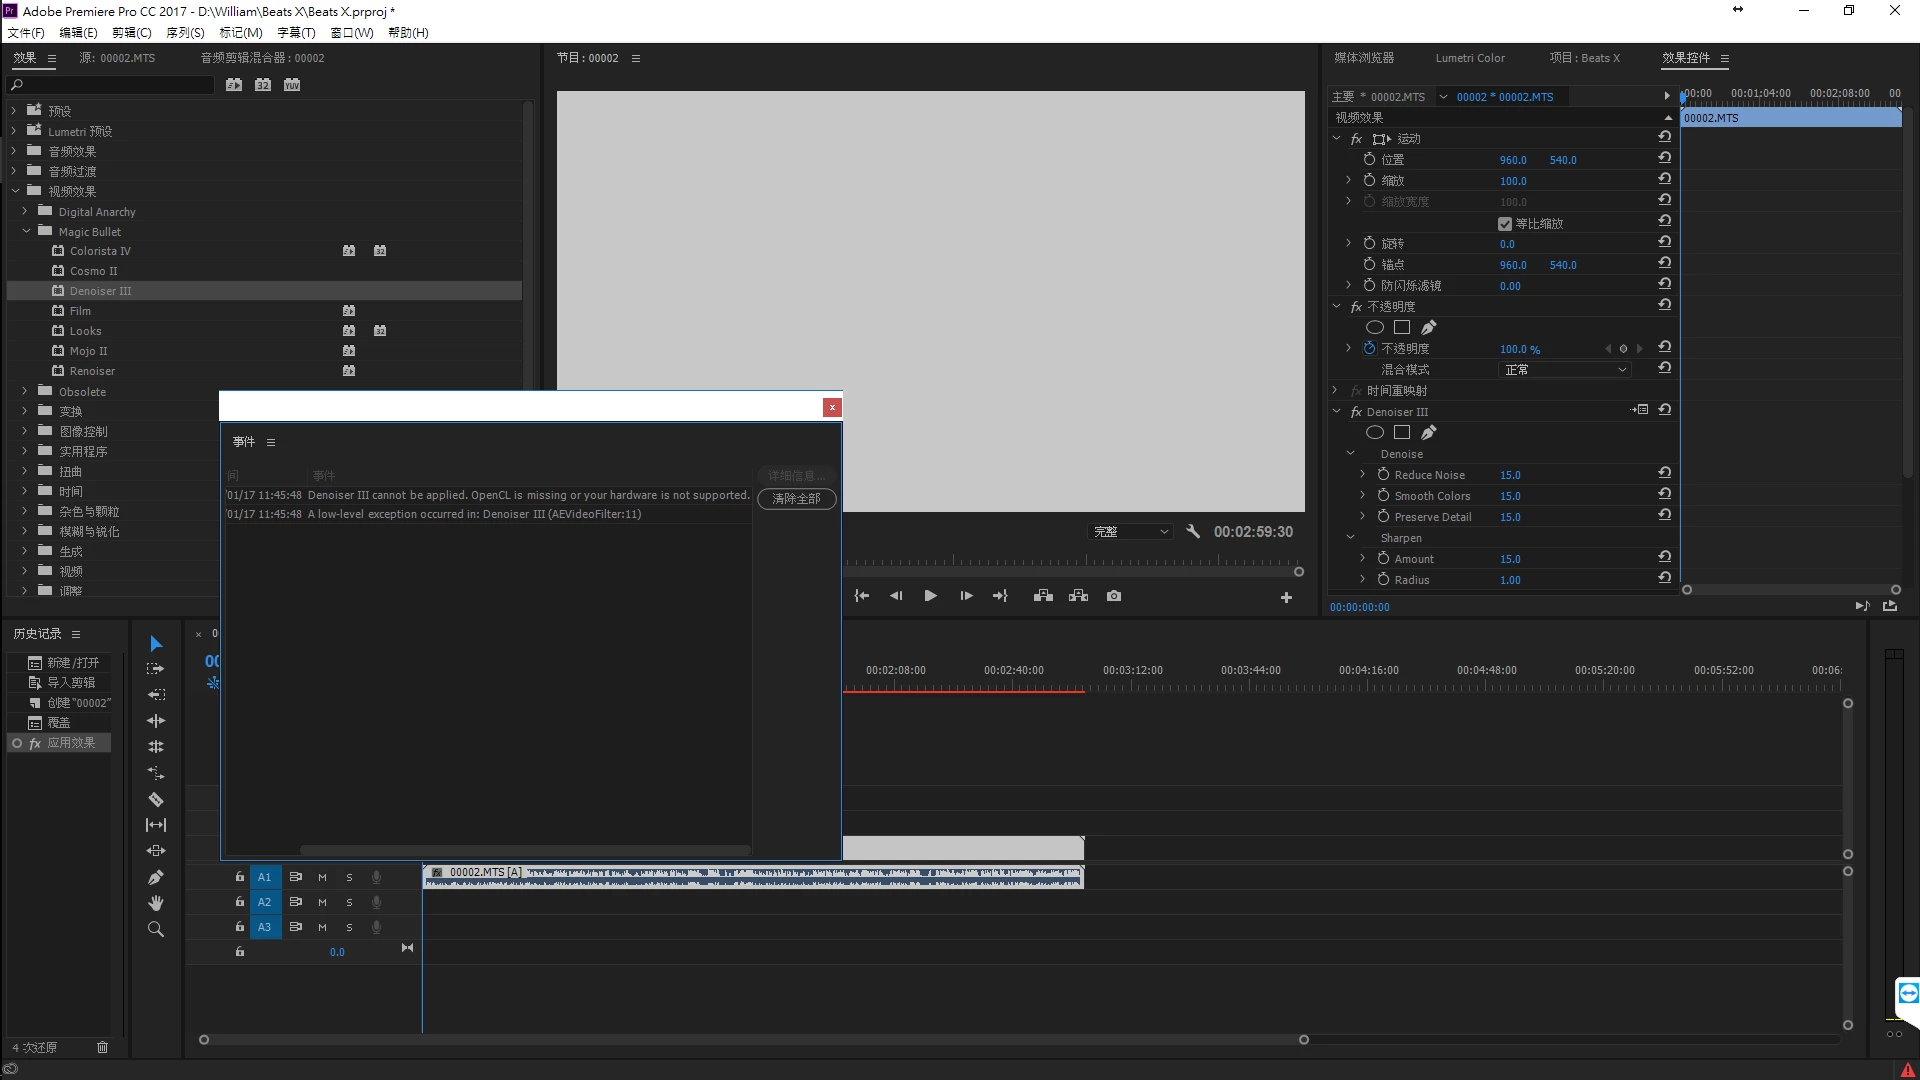Image resolution: width=1920 pixels, height=1080 pixels.
Task: Expand the Digital Anarchy effects folder
Action: point(25,212)
